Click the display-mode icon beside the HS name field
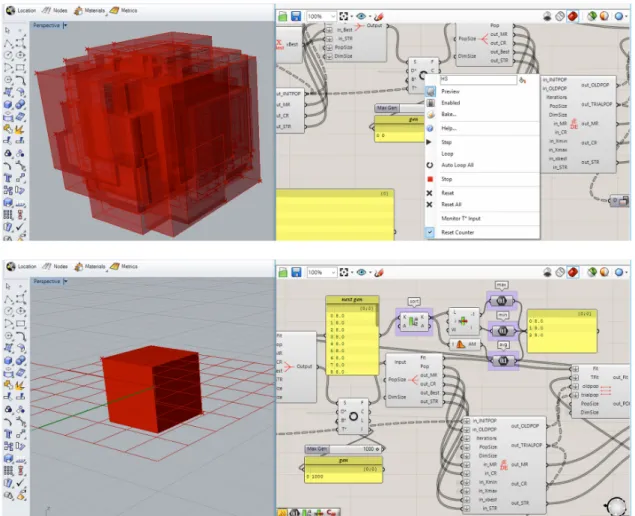The image size is (635, 516). 523,80
